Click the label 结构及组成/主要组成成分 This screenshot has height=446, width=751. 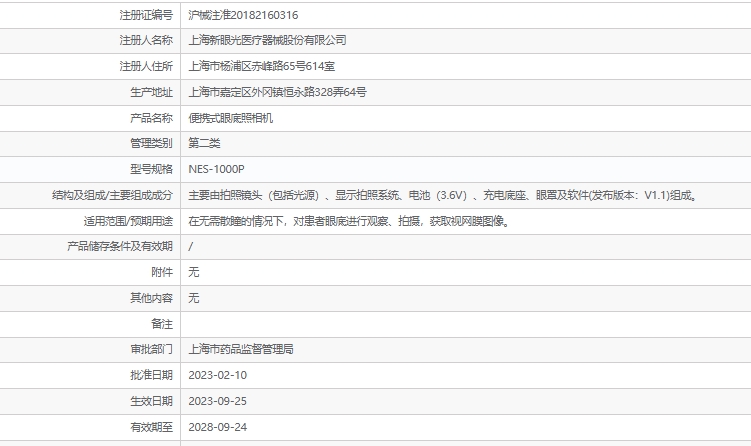(x=113, y=195)
